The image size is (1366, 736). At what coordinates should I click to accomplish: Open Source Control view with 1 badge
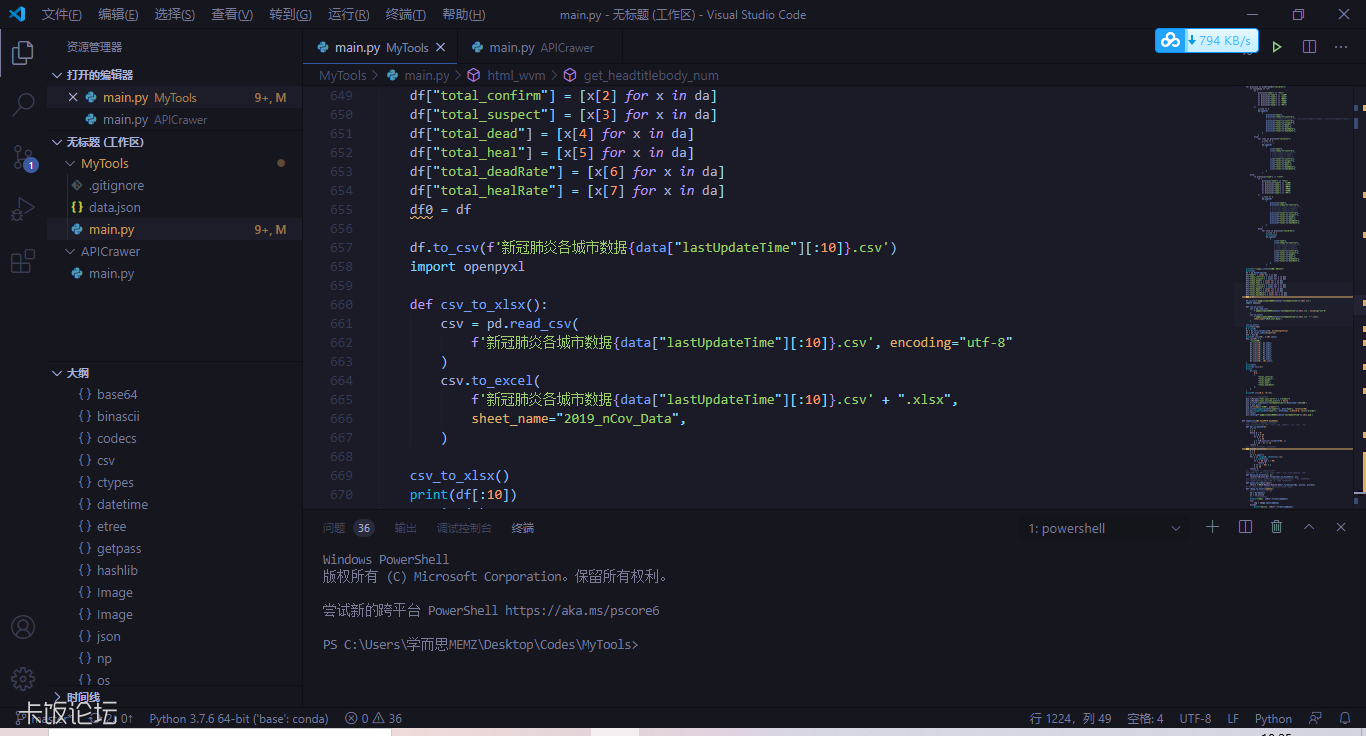coord(23,157)
